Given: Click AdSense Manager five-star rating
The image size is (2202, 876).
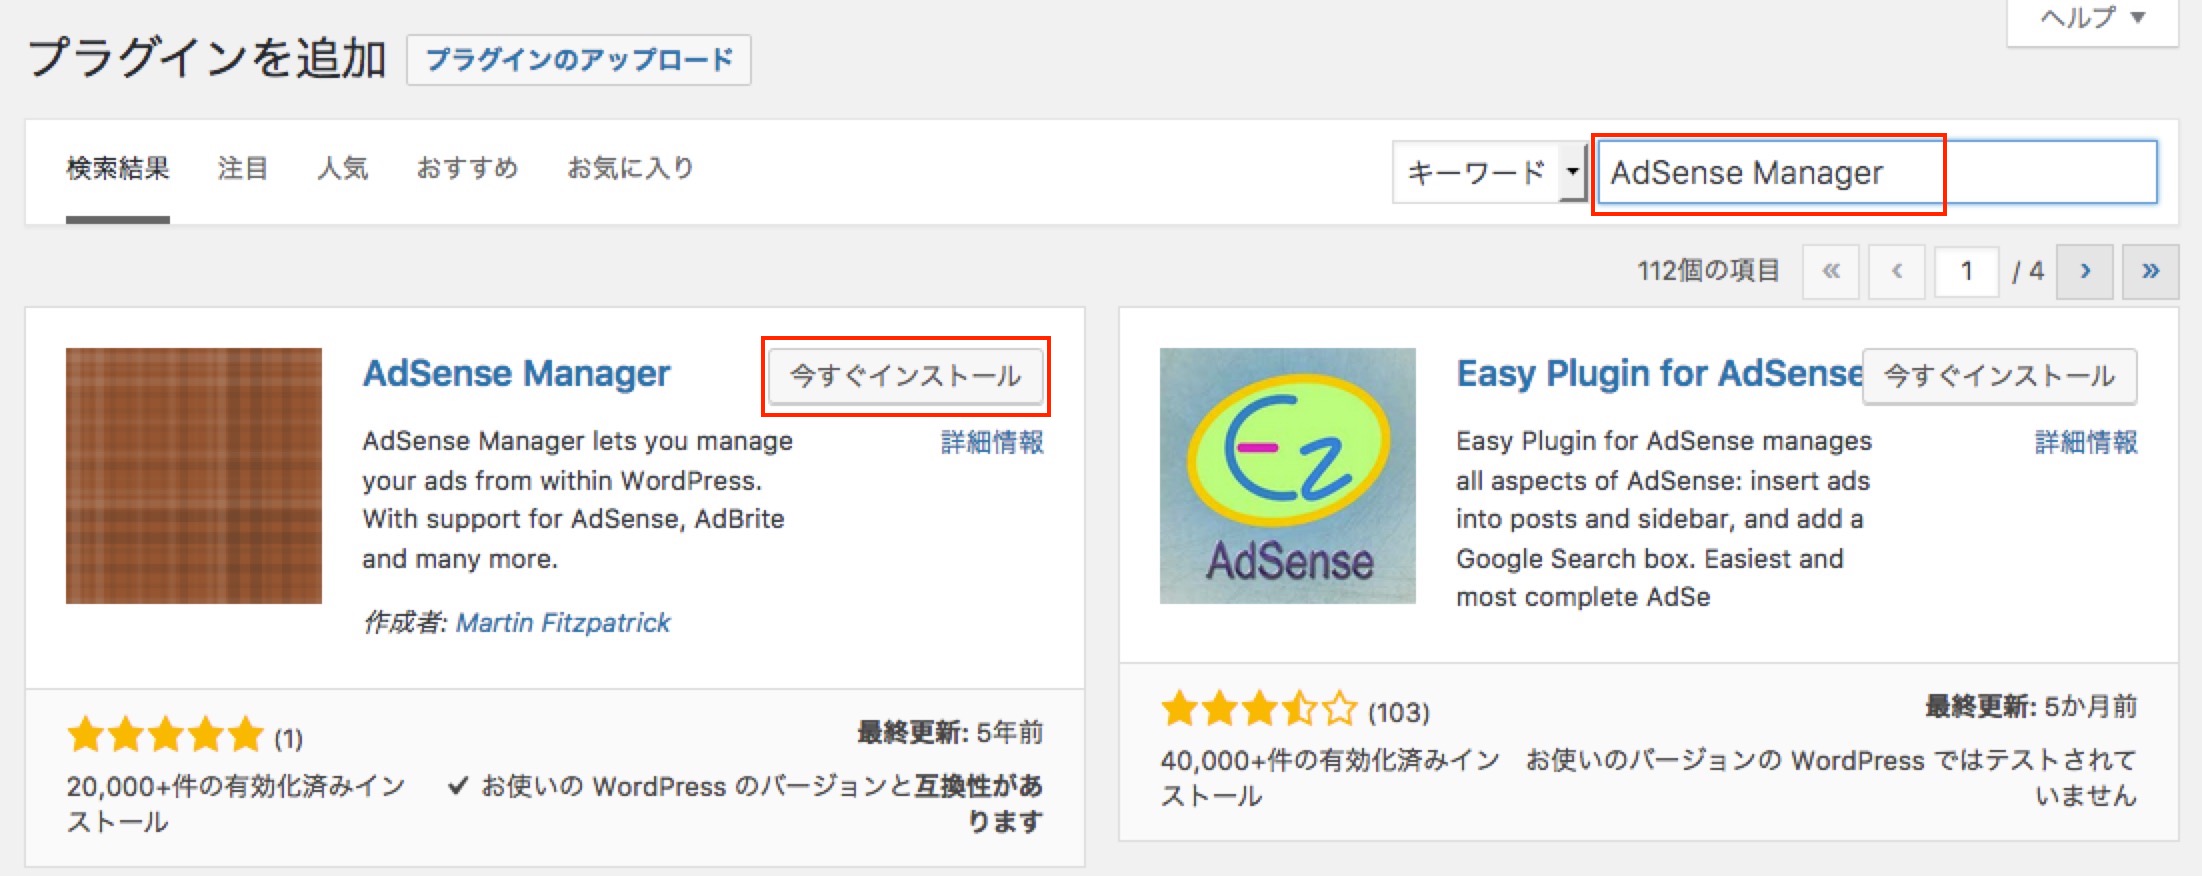Looking at the screenshot, I should (x=165, y=736).
